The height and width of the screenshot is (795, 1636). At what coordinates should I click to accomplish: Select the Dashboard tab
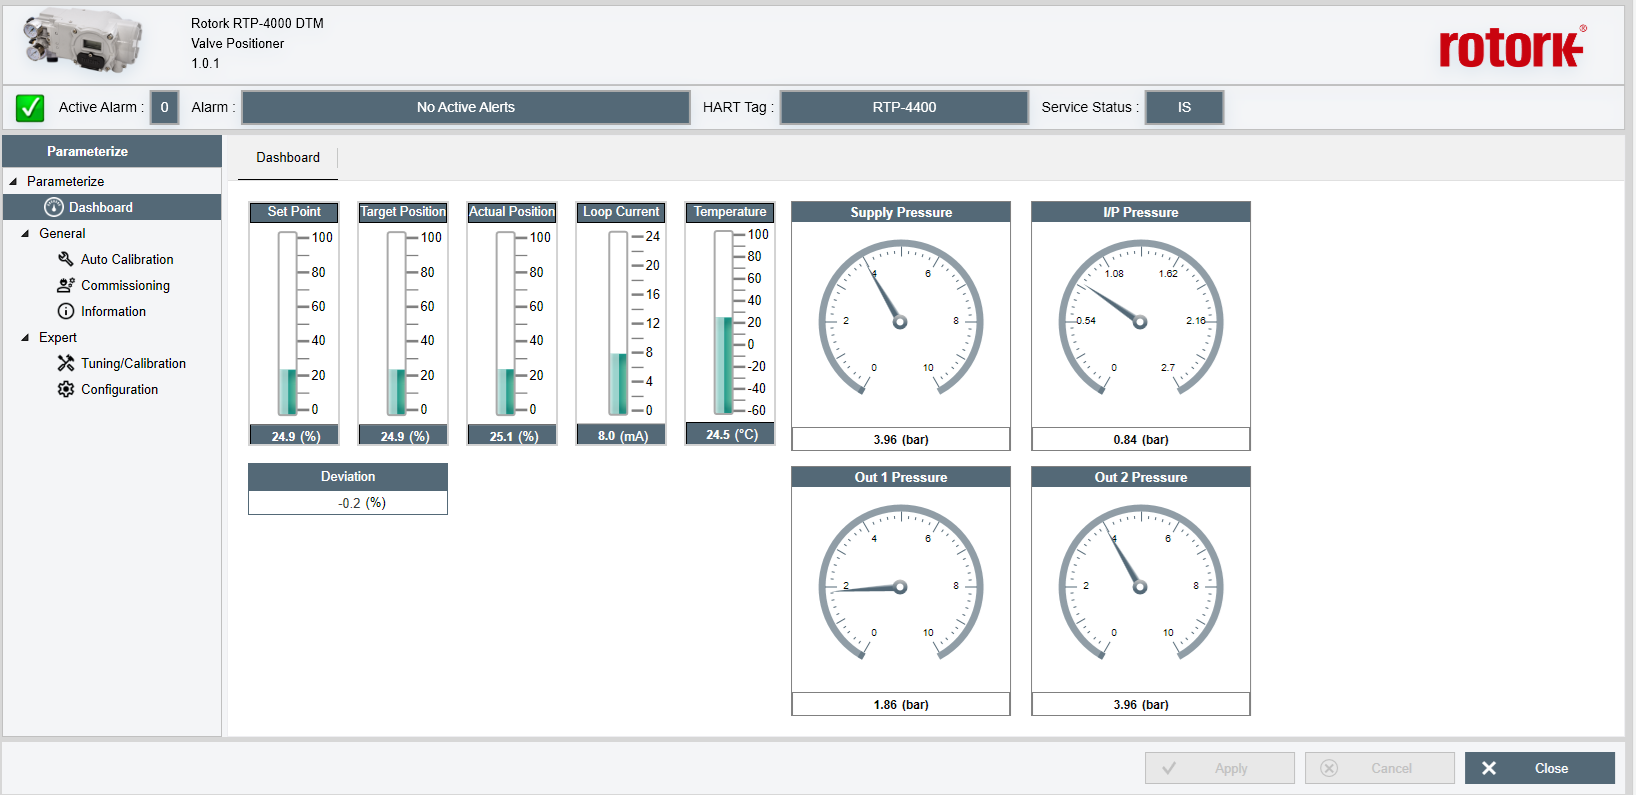(288, 158)
